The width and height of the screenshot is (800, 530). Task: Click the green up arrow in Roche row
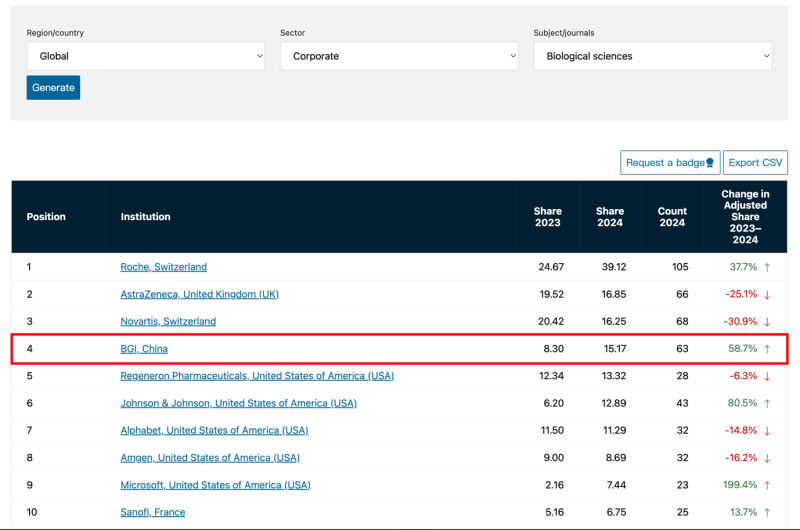[x=767, y=267]
